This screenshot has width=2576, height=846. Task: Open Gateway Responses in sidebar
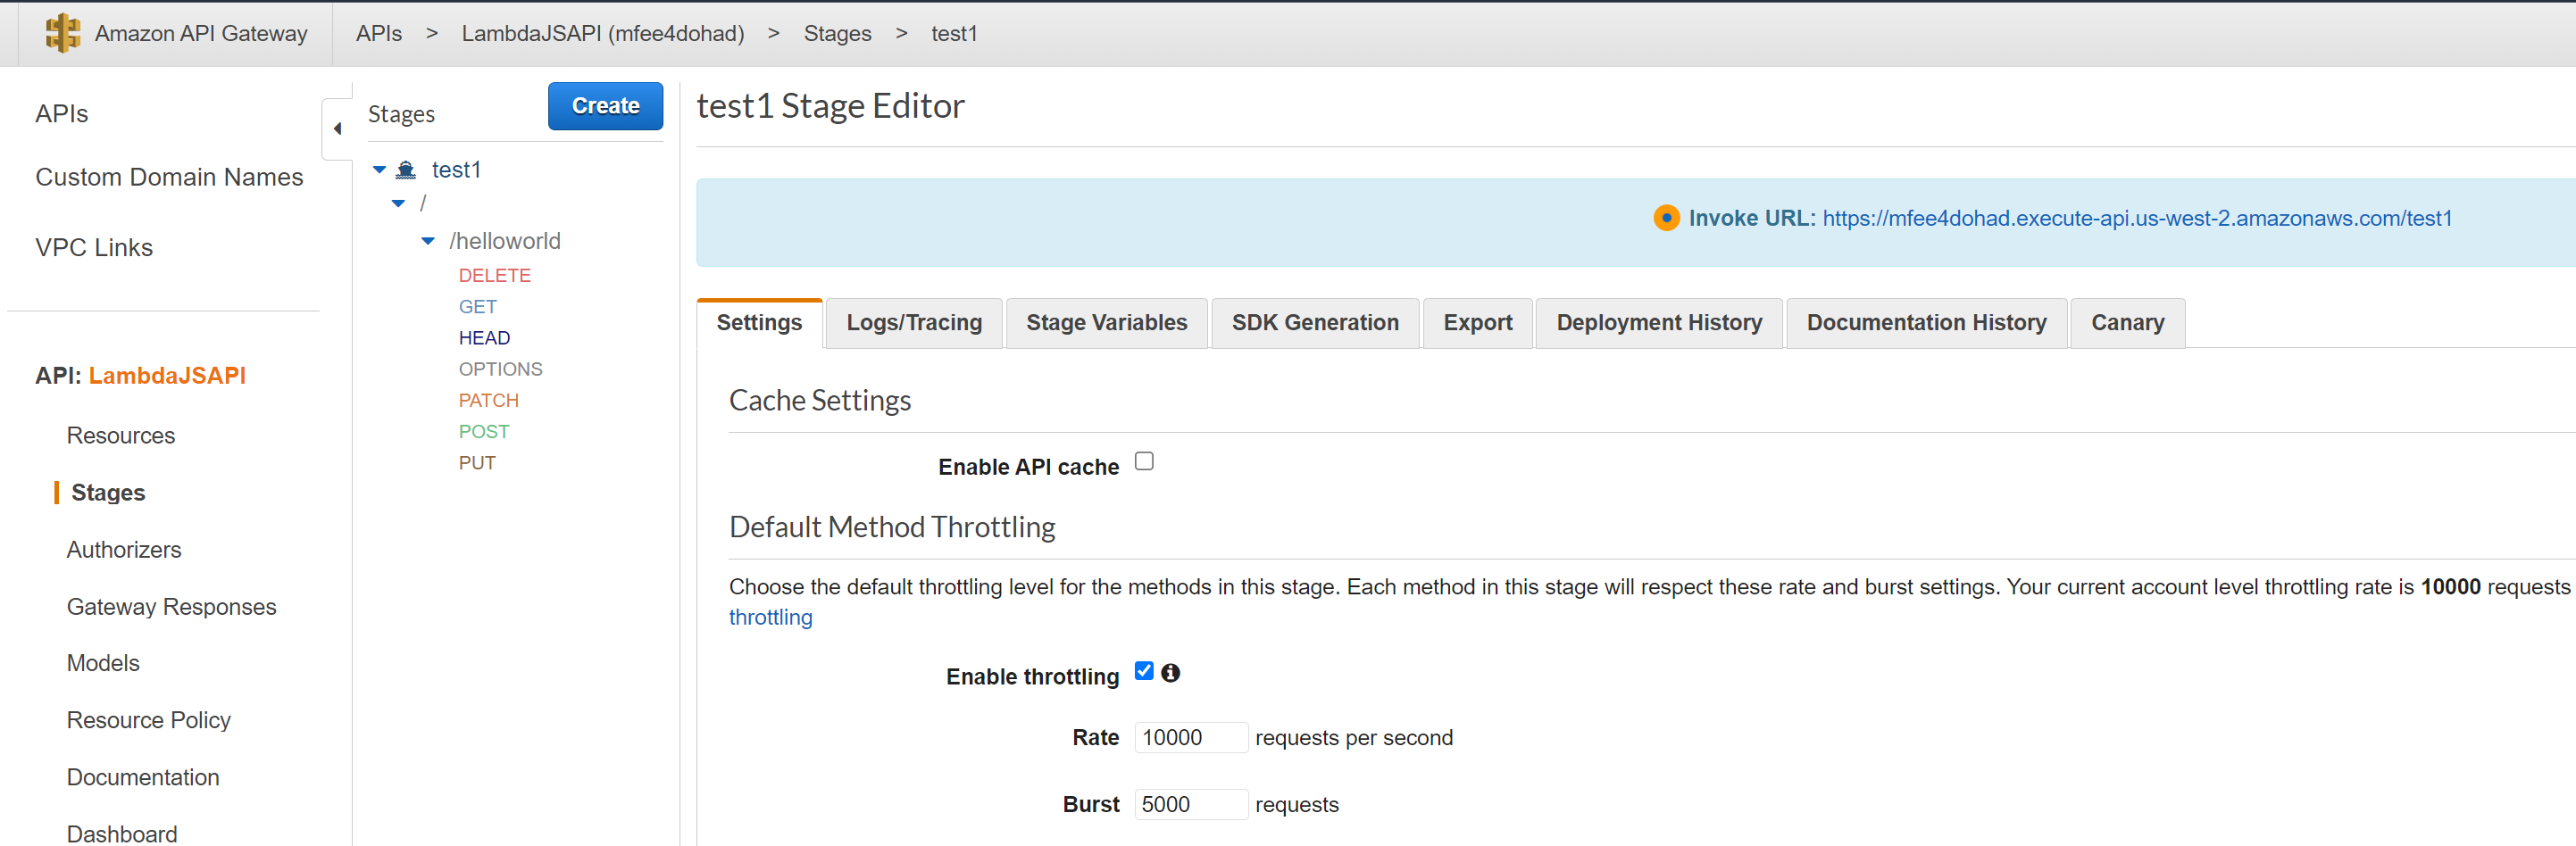tap(171, 607)
